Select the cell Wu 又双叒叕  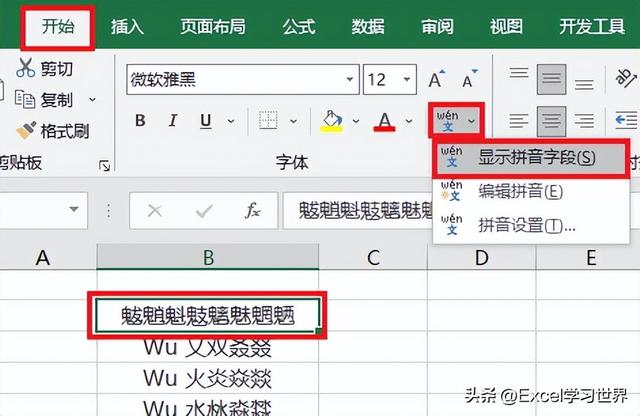pos(208,348)
